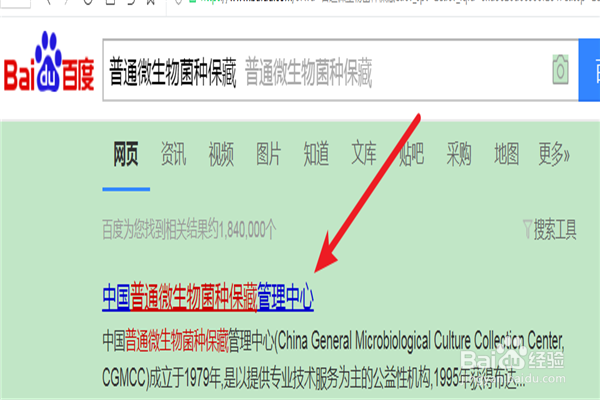Open the 知道 tab
600x400 pixels.
point(316,154)
